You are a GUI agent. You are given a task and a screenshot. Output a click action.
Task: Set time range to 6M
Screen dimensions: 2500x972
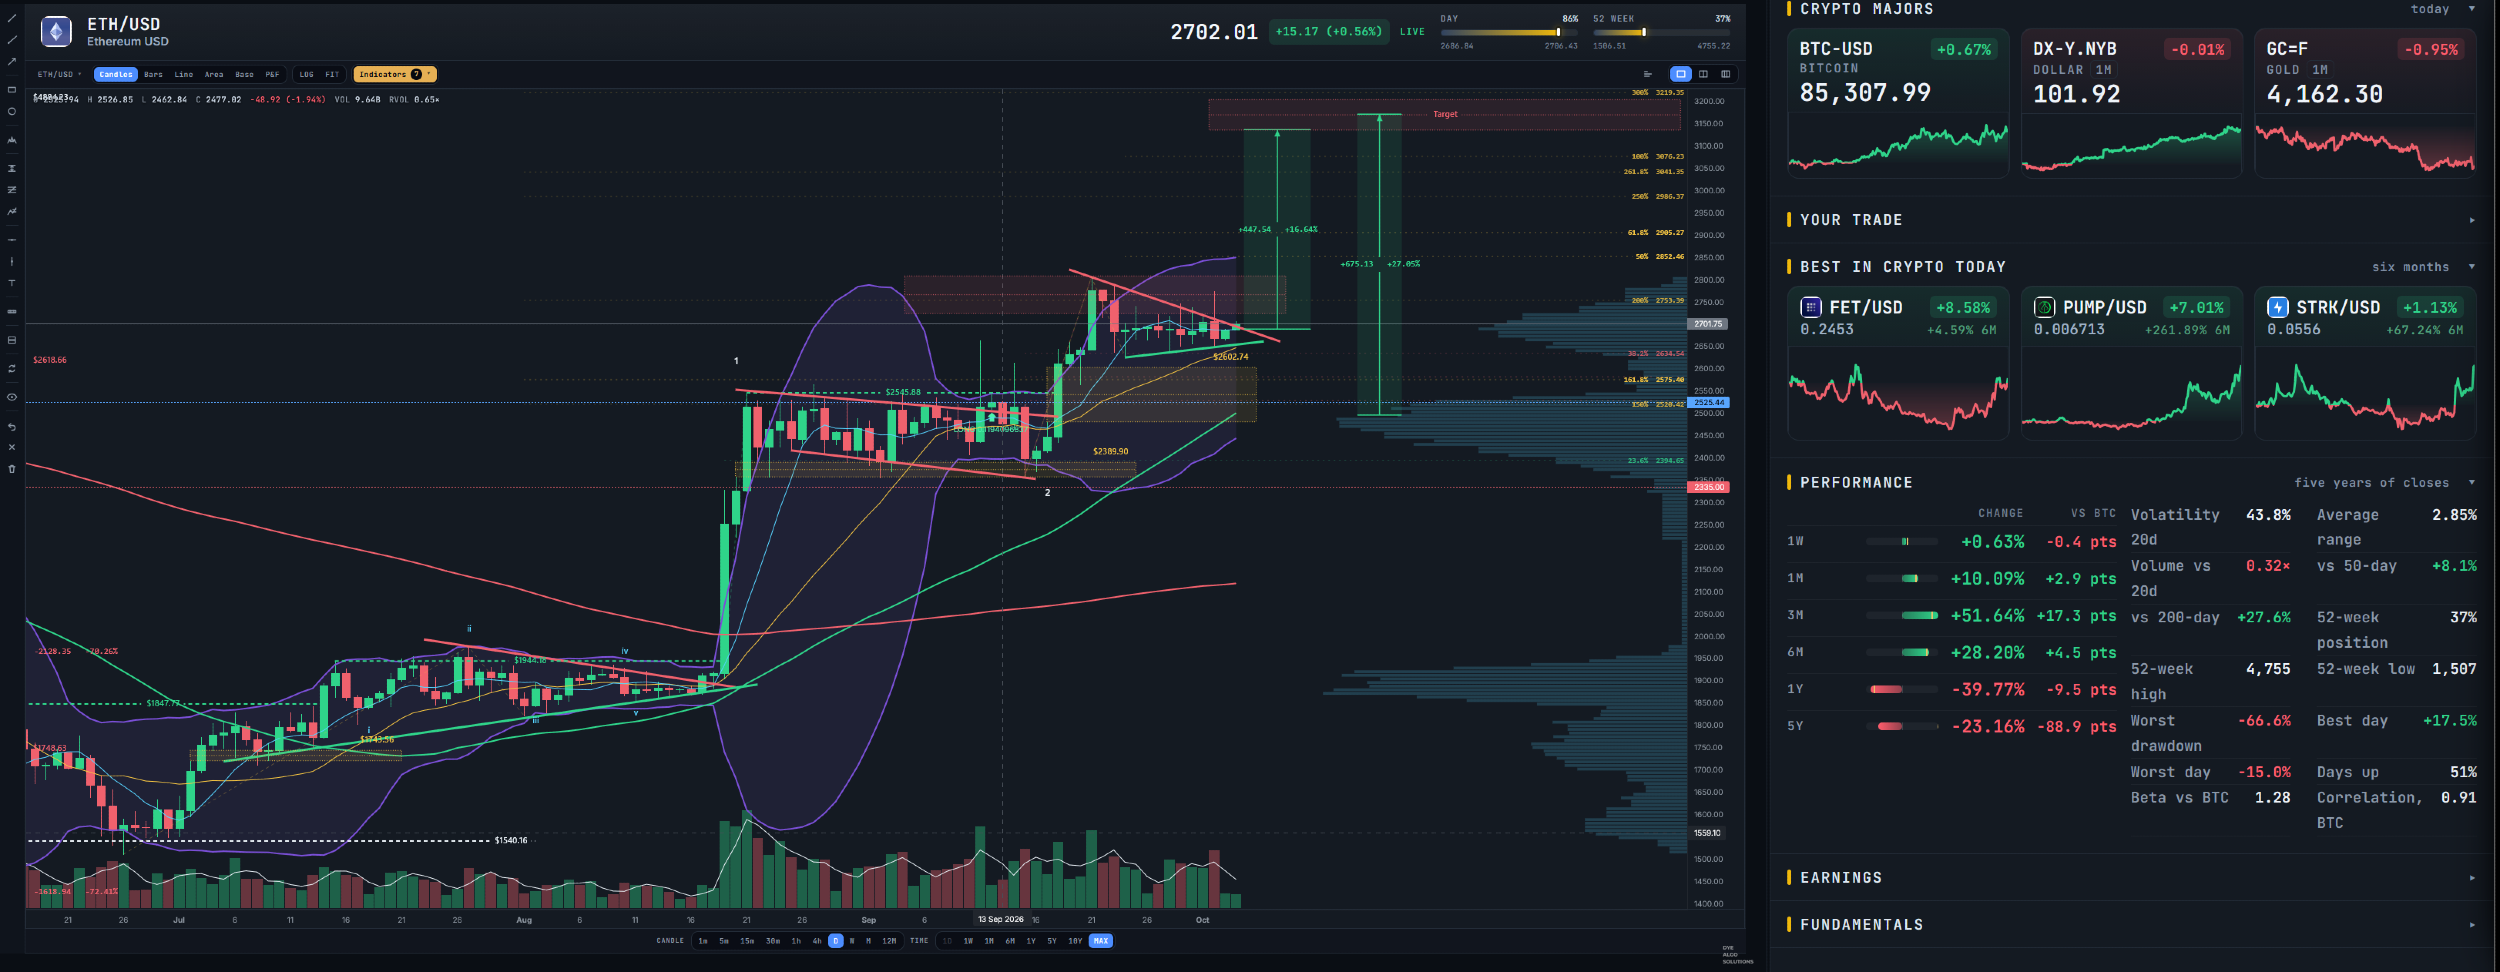tap(1010, 941)
